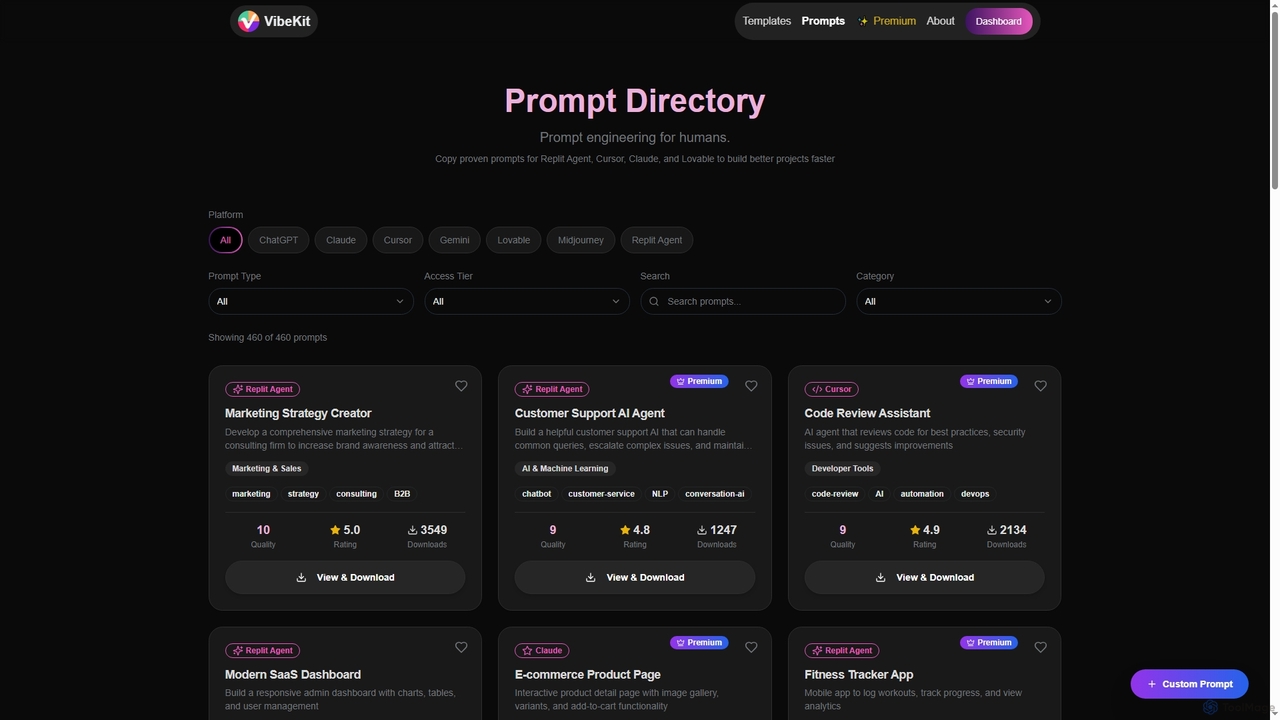Select the All platform filter
Viewport: 1280px width, 720px height.
225,240
